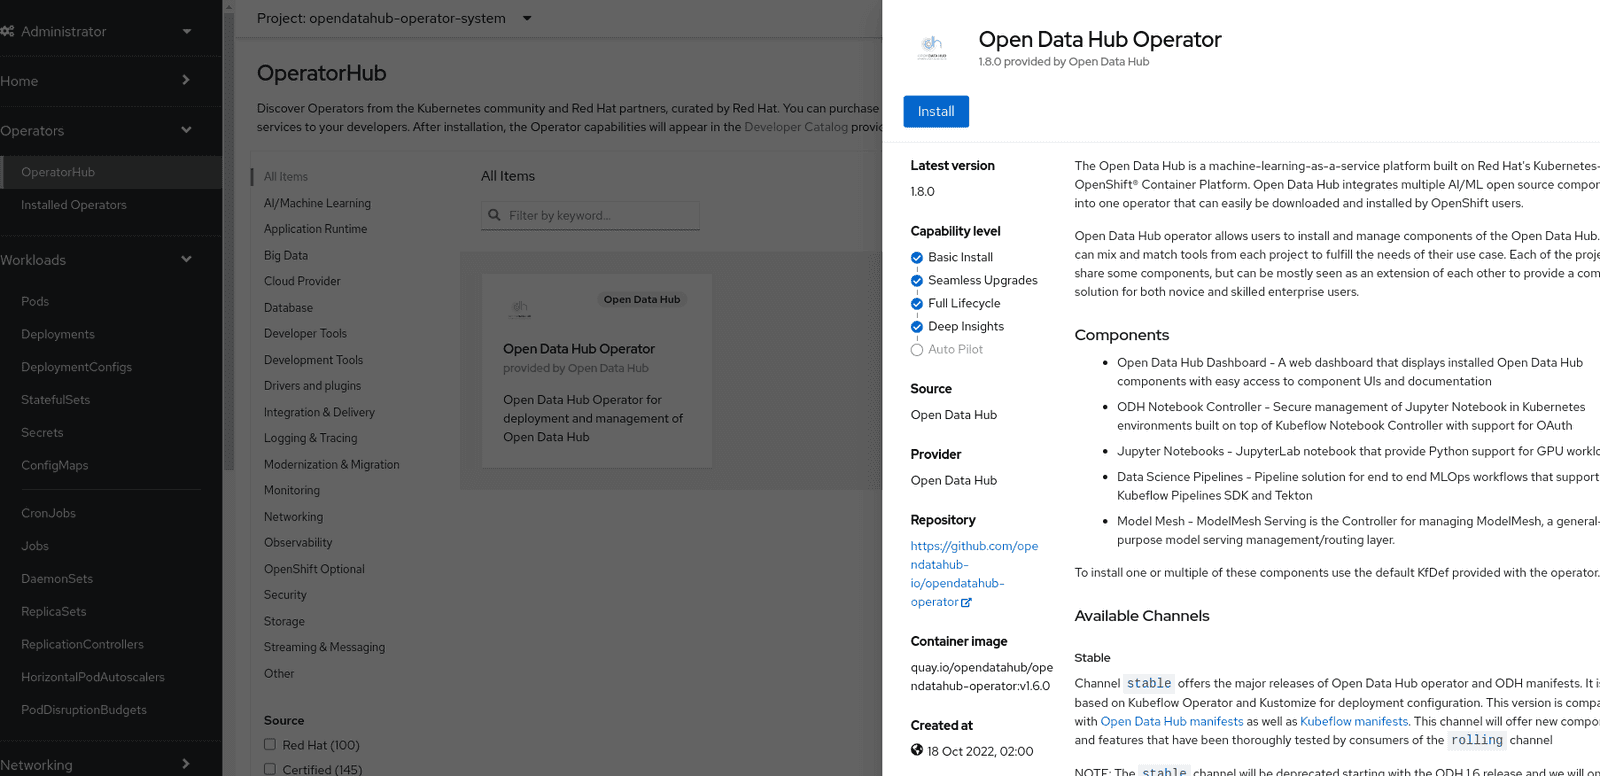The width and height of the screenshot is (1600, 776).
Task: Filter by Networking category in OperatorHub
Action: click(293, 517)
